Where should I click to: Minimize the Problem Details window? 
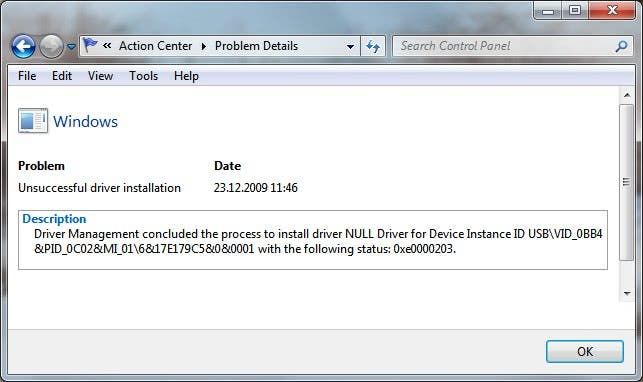548,10
